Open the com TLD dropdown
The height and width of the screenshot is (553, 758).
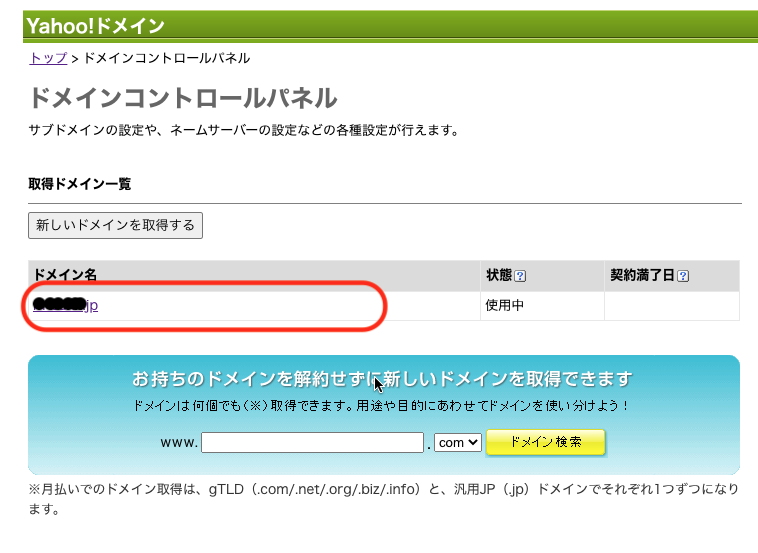pyautogui.click(x=457, y=442)
